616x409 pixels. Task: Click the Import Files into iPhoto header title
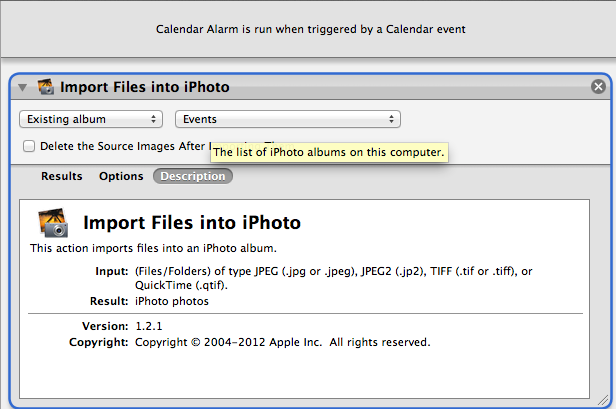(x=145, y=87)
